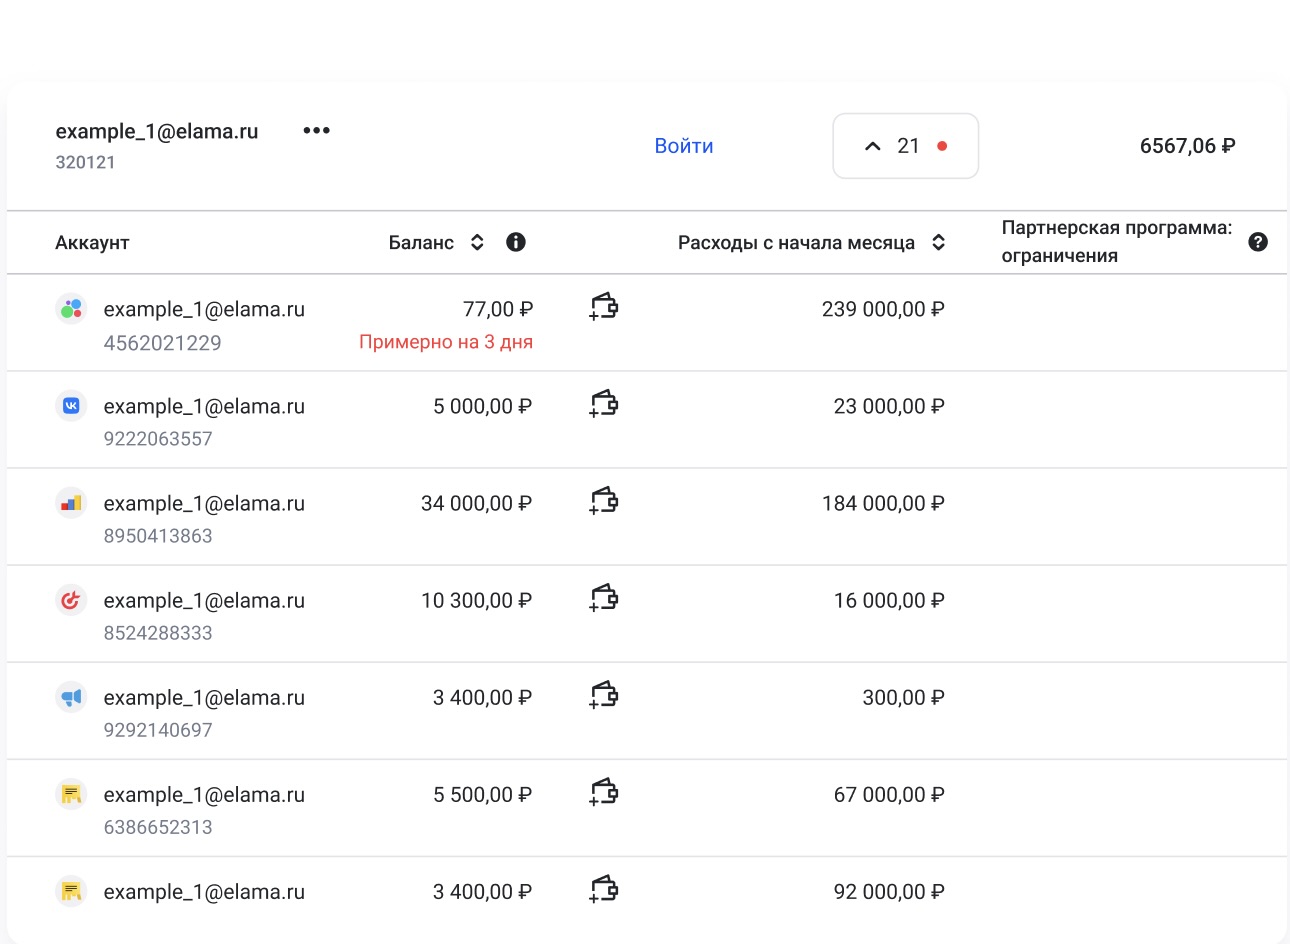Image resolution: width=1290 pixels, height=944 pixels.
Task: Select account ID 6386652313
Action: pos(158,827)
